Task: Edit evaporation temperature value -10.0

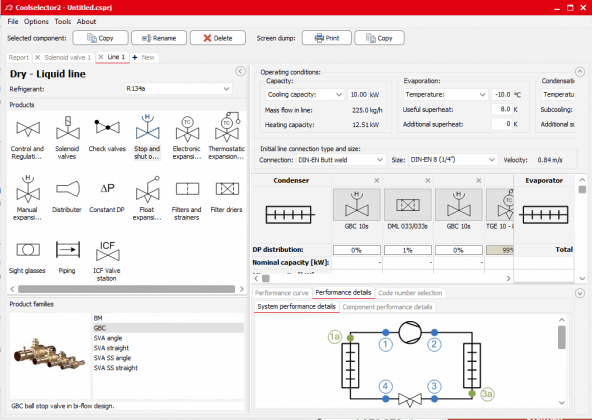Action: [502, 94]
